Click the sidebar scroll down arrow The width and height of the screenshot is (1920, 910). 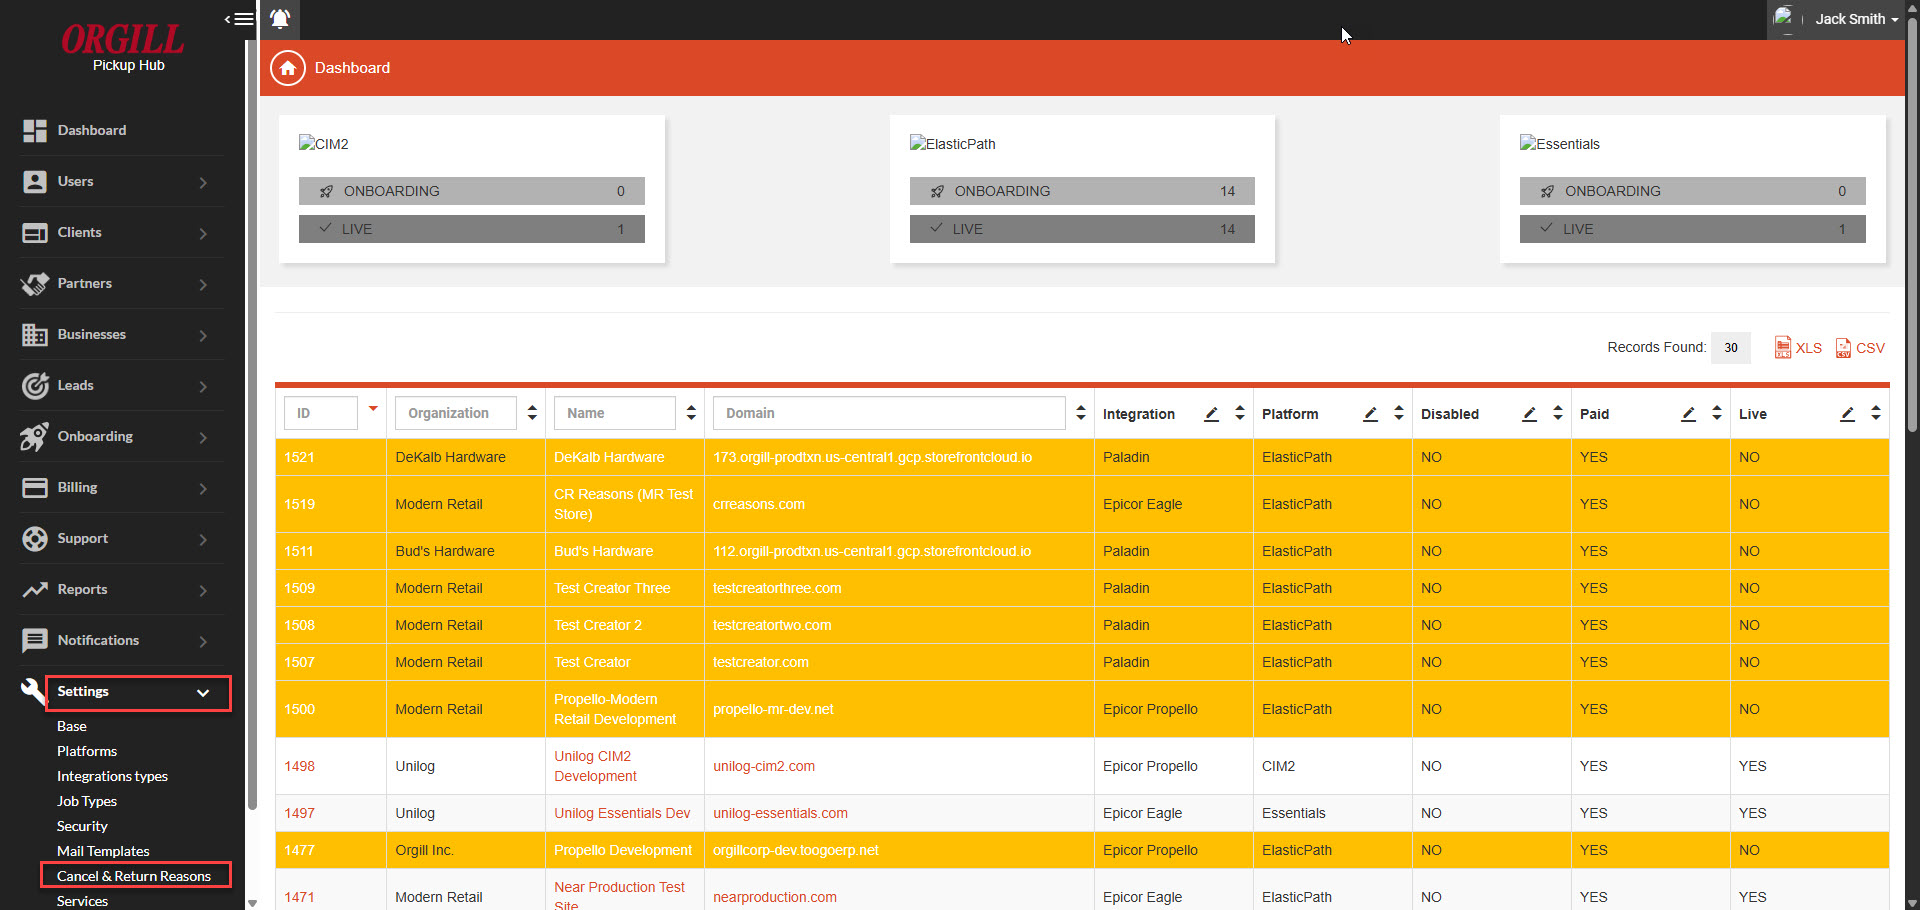pyautogui.click(x=252, y=903)
